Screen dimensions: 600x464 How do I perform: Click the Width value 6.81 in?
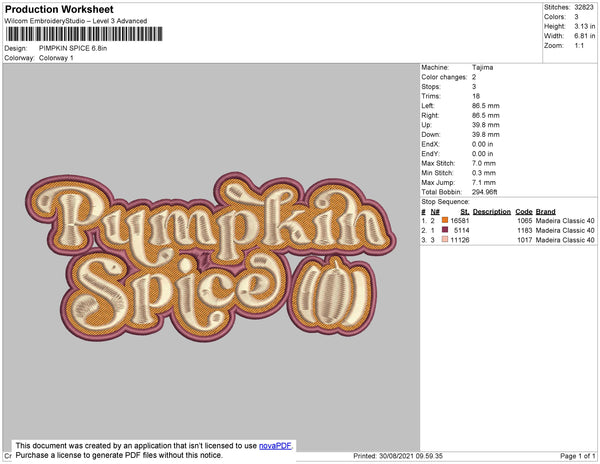(584, 36)
